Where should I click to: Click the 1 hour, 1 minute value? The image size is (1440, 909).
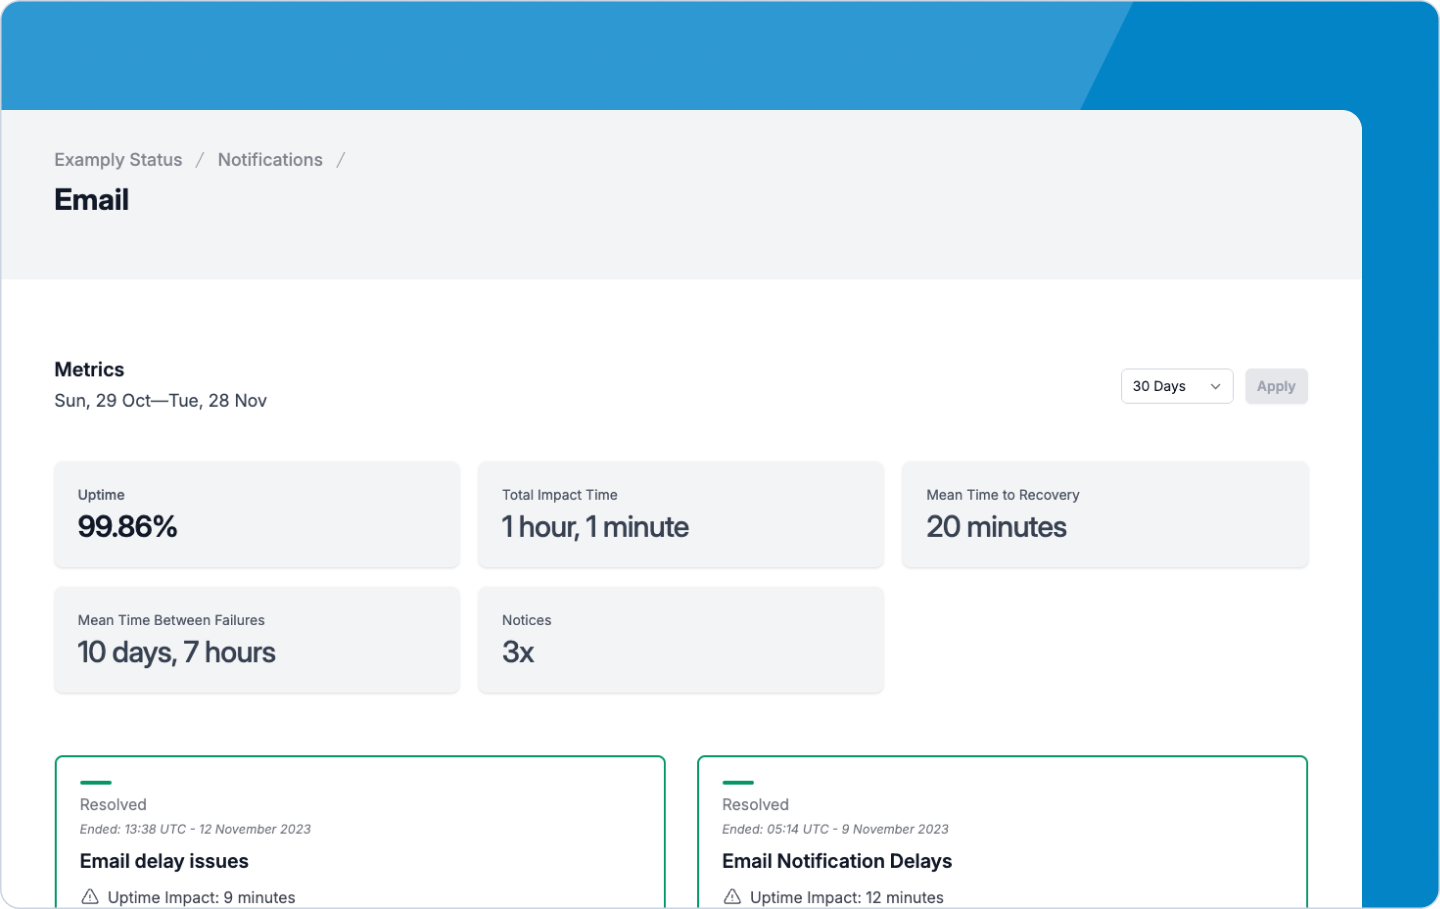[595, 527]
